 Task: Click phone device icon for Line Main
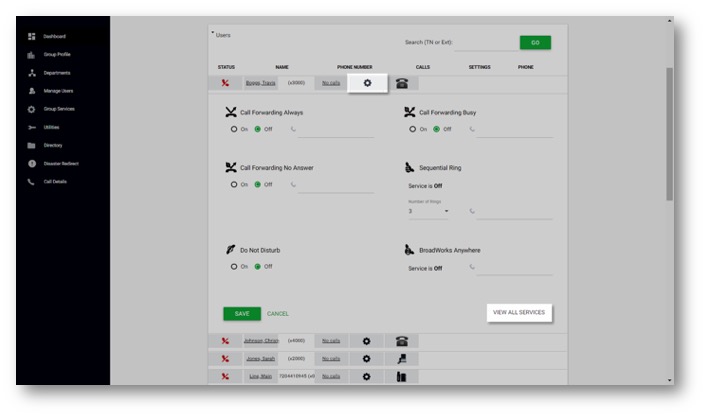point(402,377)
